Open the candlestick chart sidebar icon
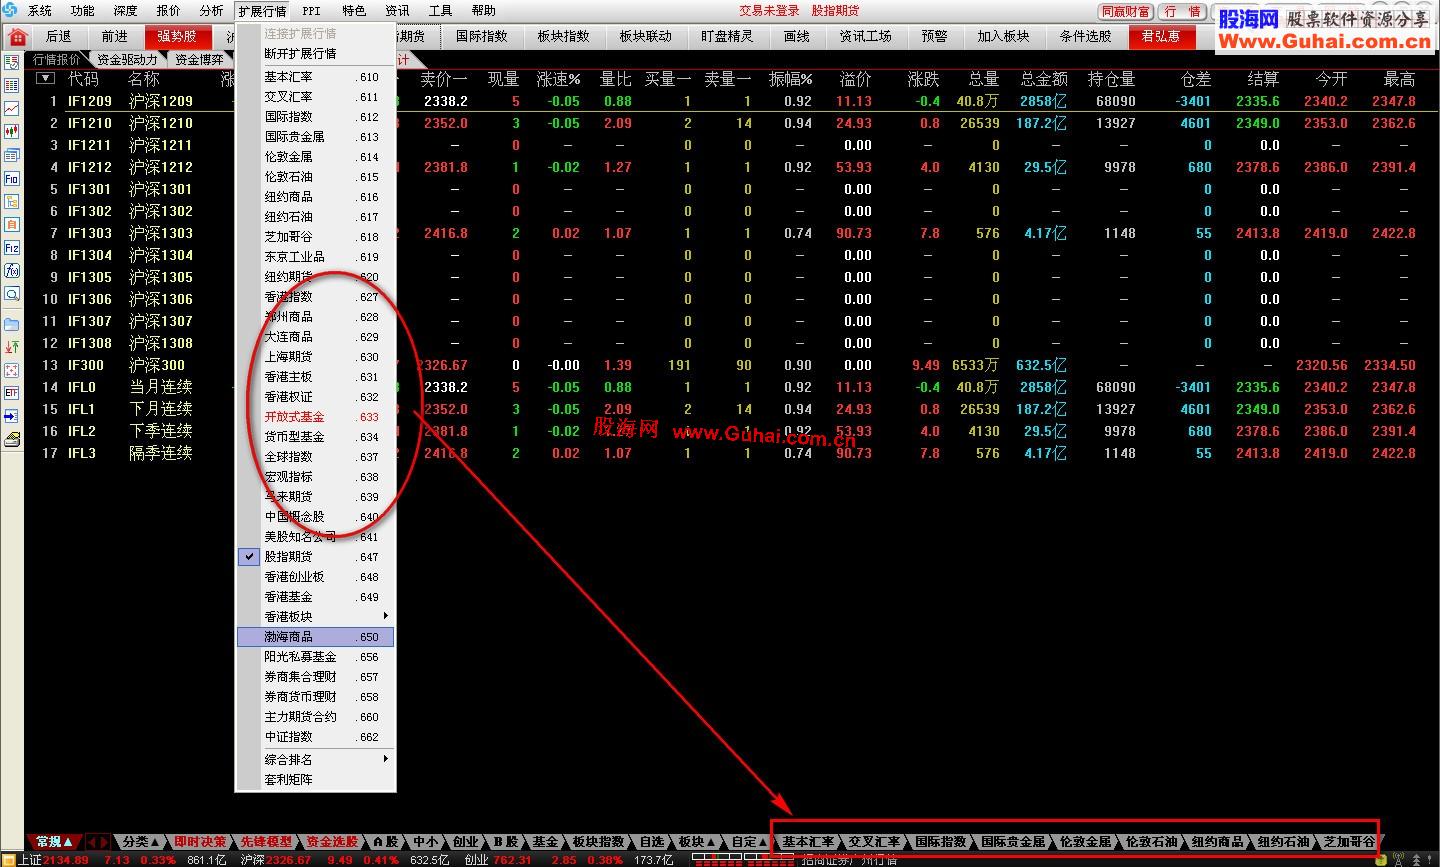1440x867 pixels. tap(11, 132)
